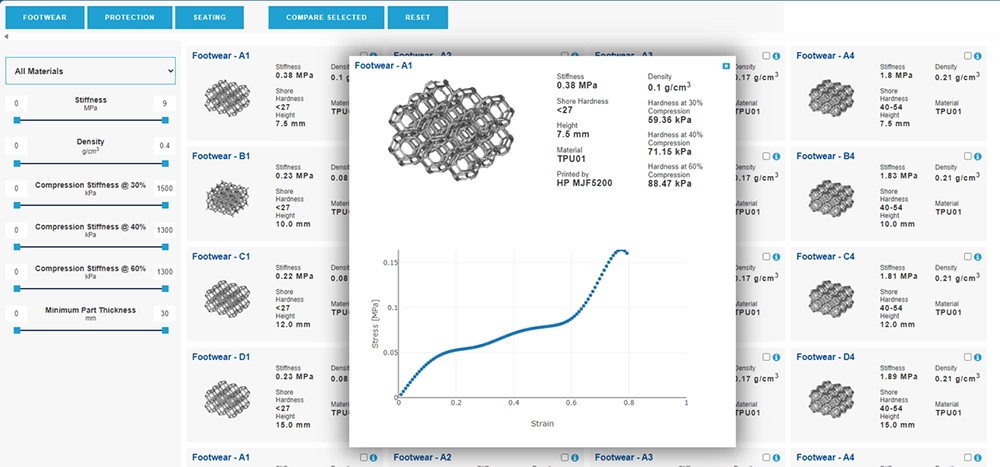Image resolution: width=1000 pixels, height=467 pixels.
Task: Click the Stiffness minimum field showing 0
Action: coord(17,103)
